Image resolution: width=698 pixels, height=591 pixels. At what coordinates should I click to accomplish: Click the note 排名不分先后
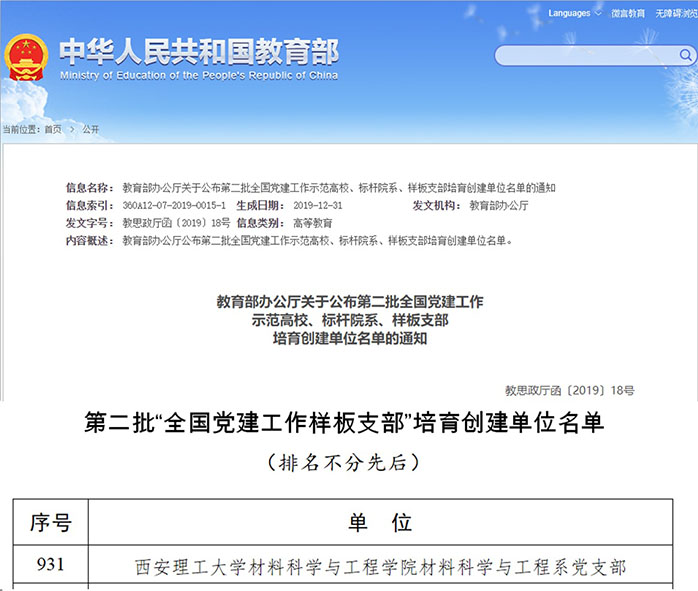344,463
